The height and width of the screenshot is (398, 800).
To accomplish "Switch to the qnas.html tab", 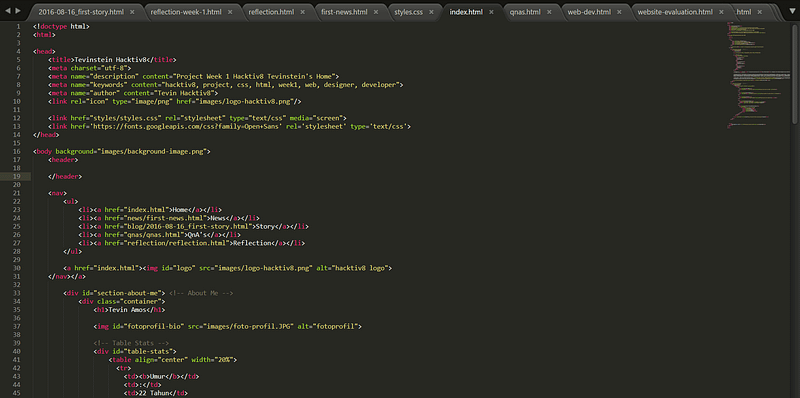I will coord(525,12).
